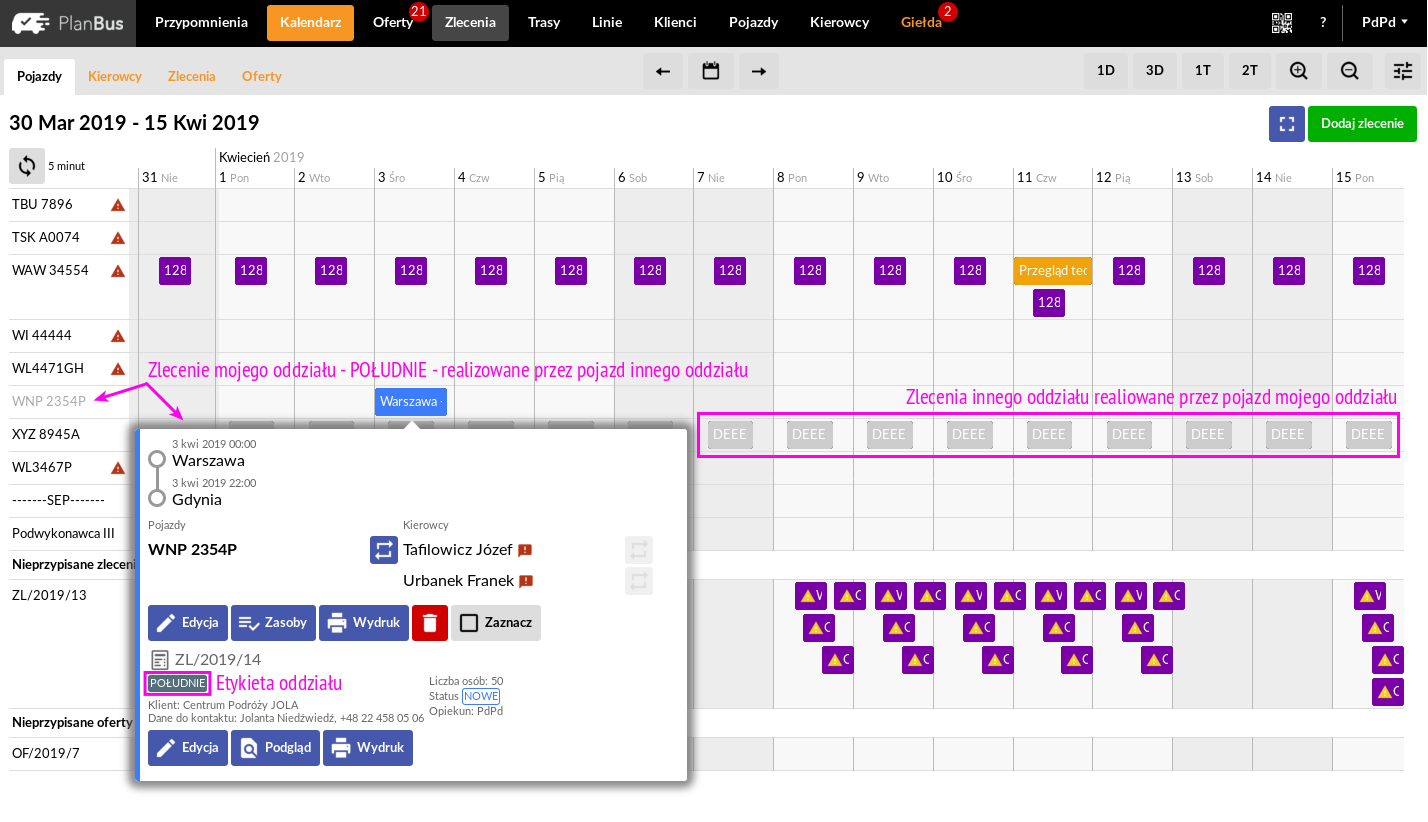The width and height of the screenshot is (1428, 822).
Task: Open Przypomnienia menu
Action: coord(201,22)
